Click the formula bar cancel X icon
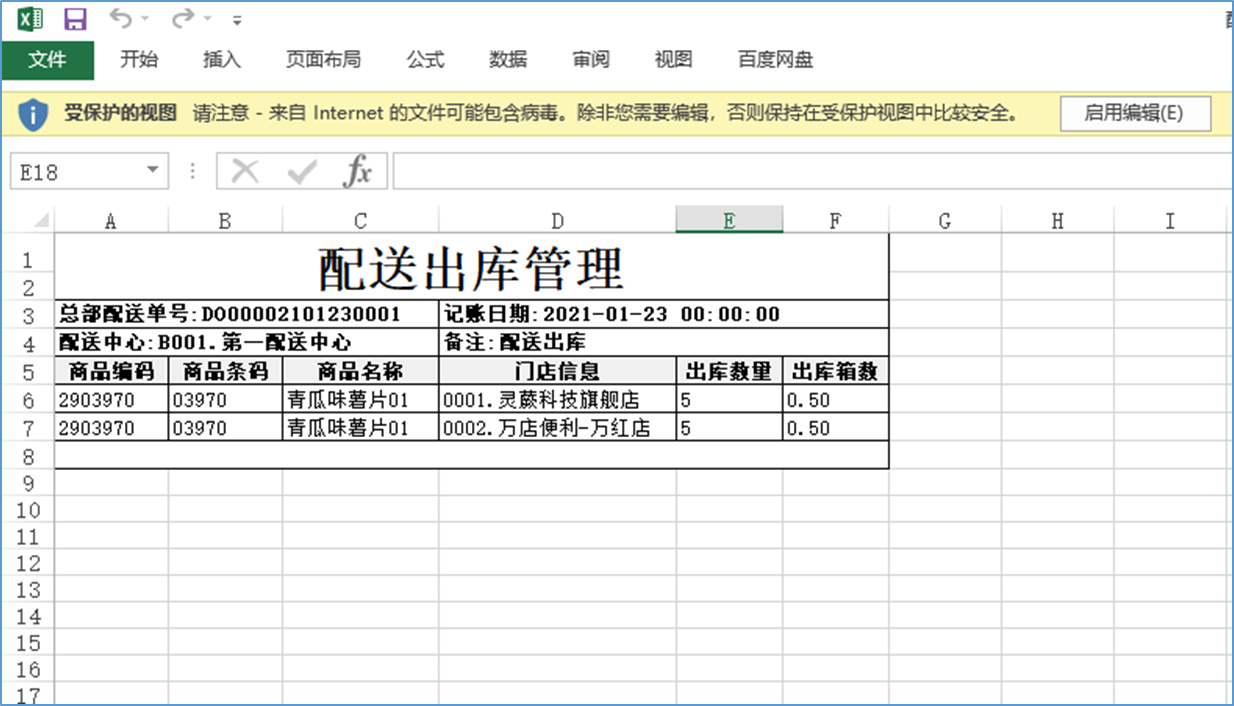The image size is (1234, 706). [245, 172]
